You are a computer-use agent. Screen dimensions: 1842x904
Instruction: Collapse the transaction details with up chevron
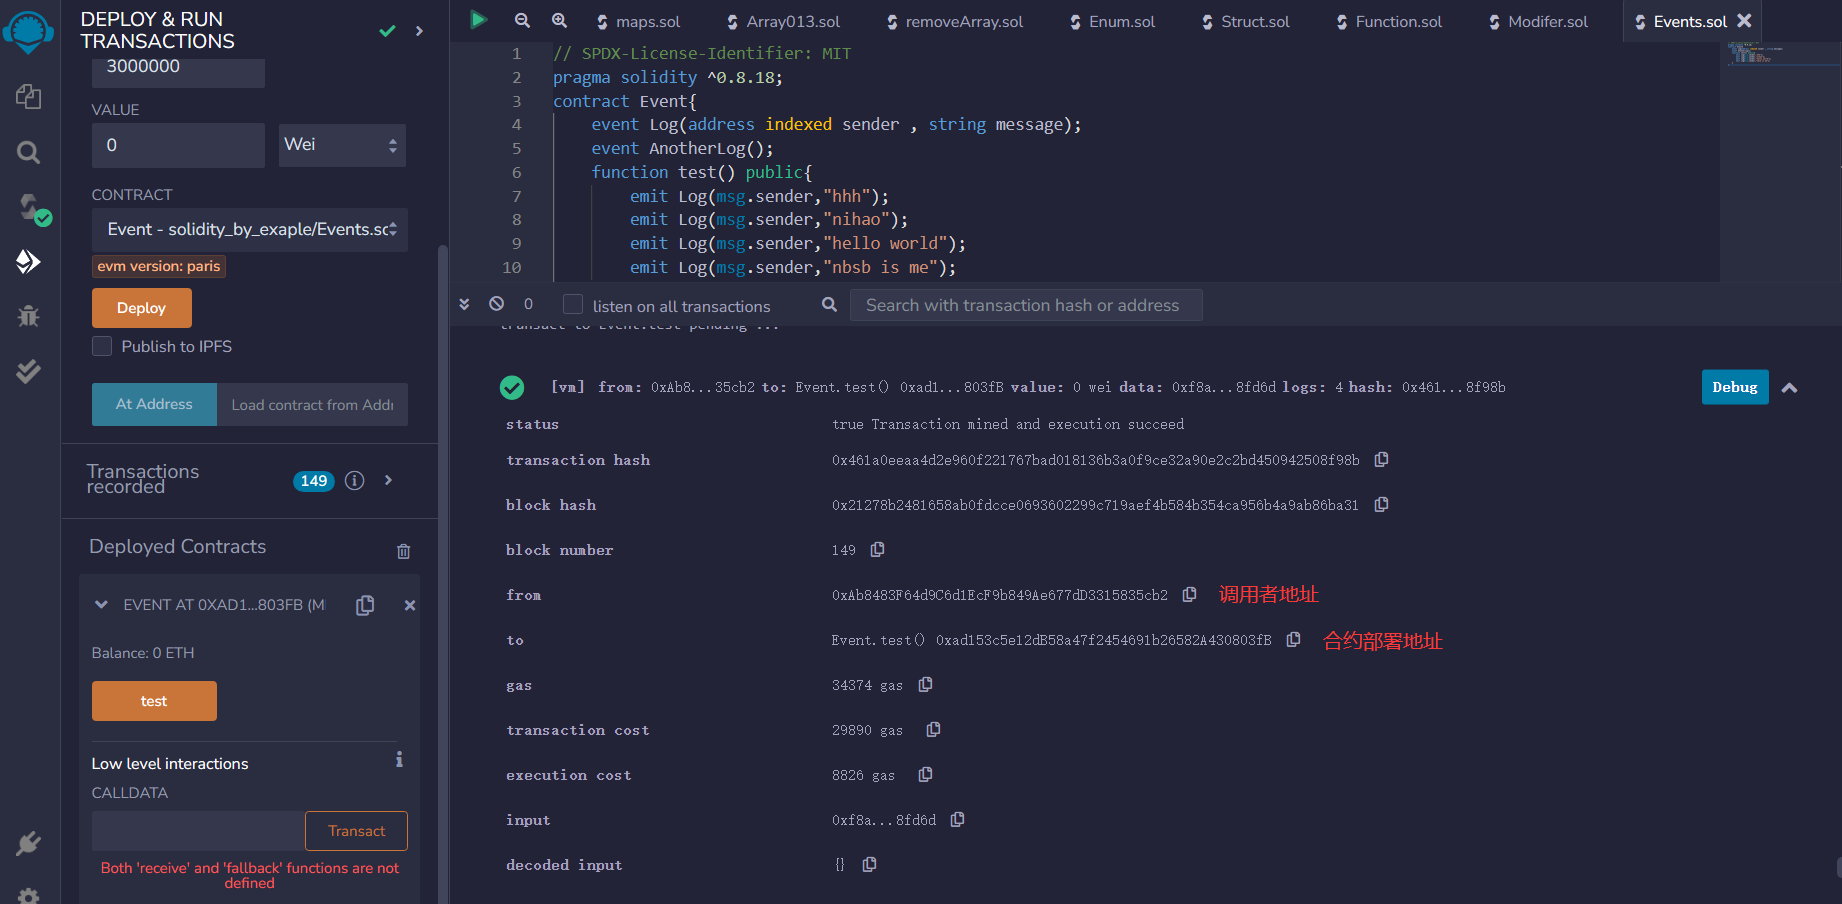[x=1789, y=388]
